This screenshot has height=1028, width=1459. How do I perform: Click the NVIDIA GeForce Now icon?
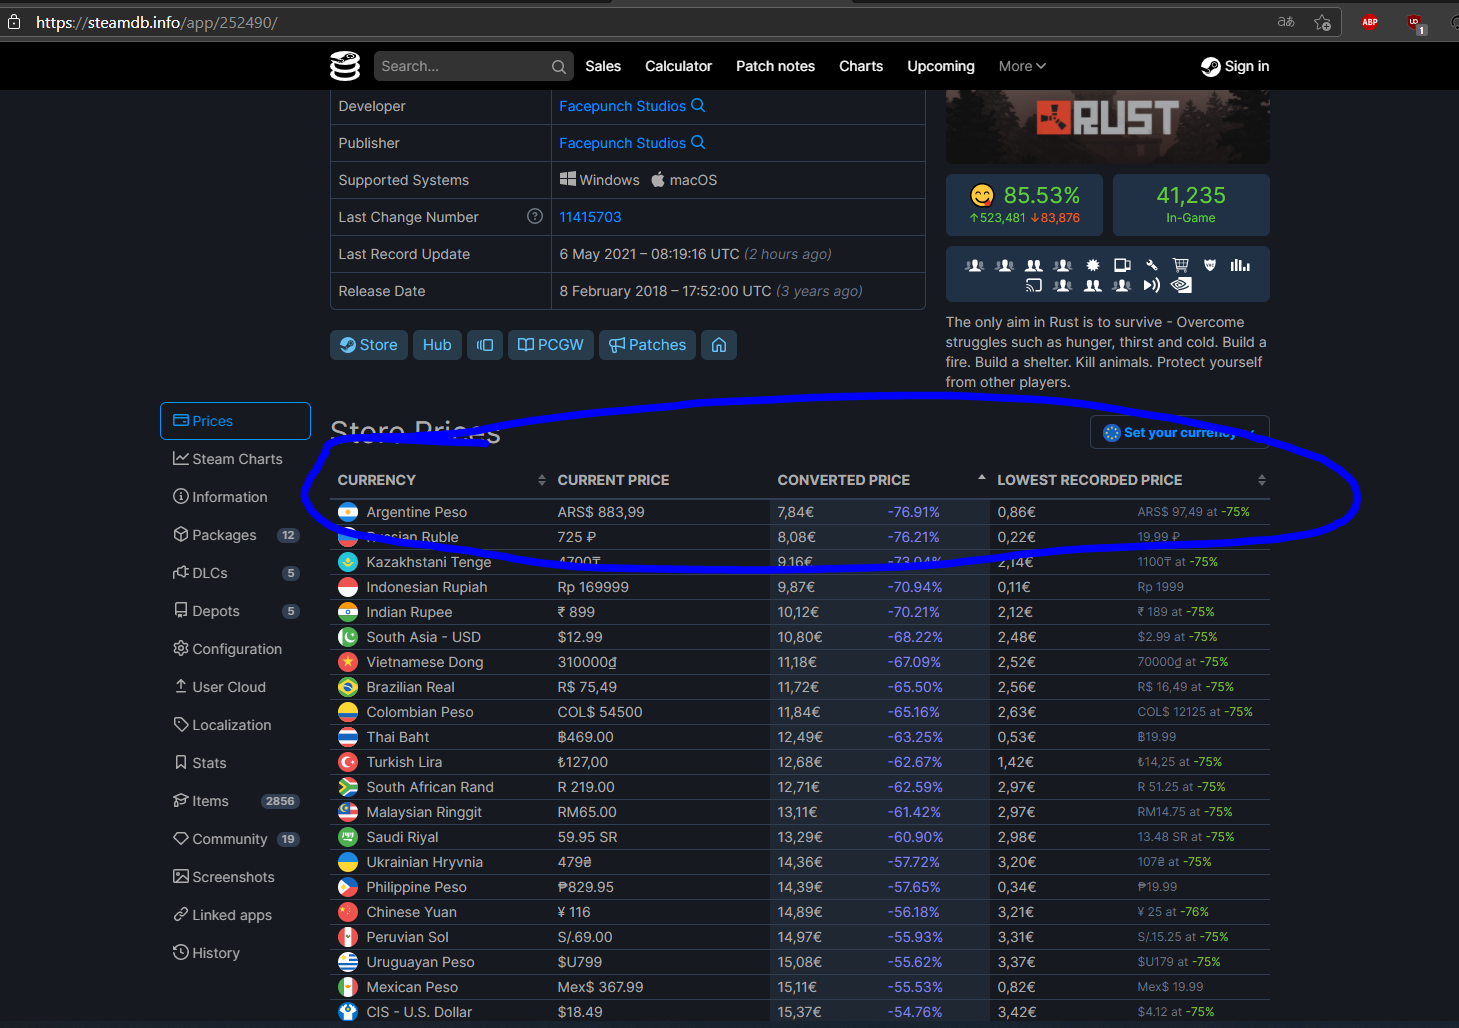click(x=1181, y=285)
